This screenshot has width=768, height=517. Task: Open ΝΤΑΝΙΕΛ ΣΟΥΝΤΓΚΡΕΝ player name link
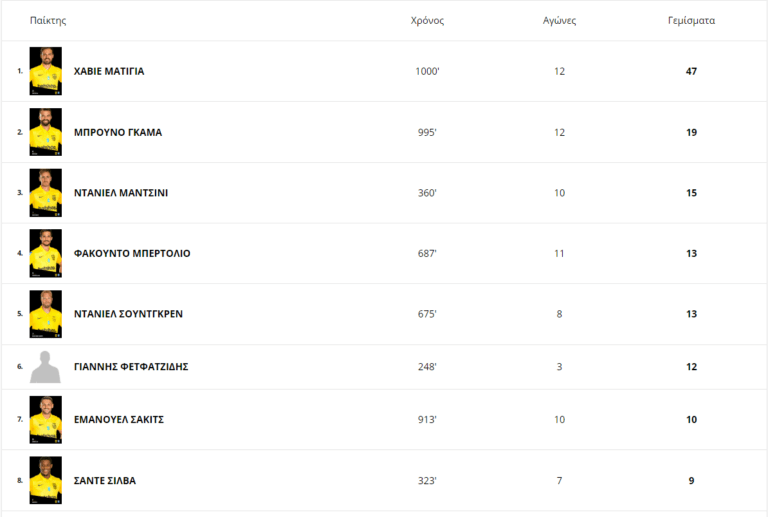click(128, 314)
